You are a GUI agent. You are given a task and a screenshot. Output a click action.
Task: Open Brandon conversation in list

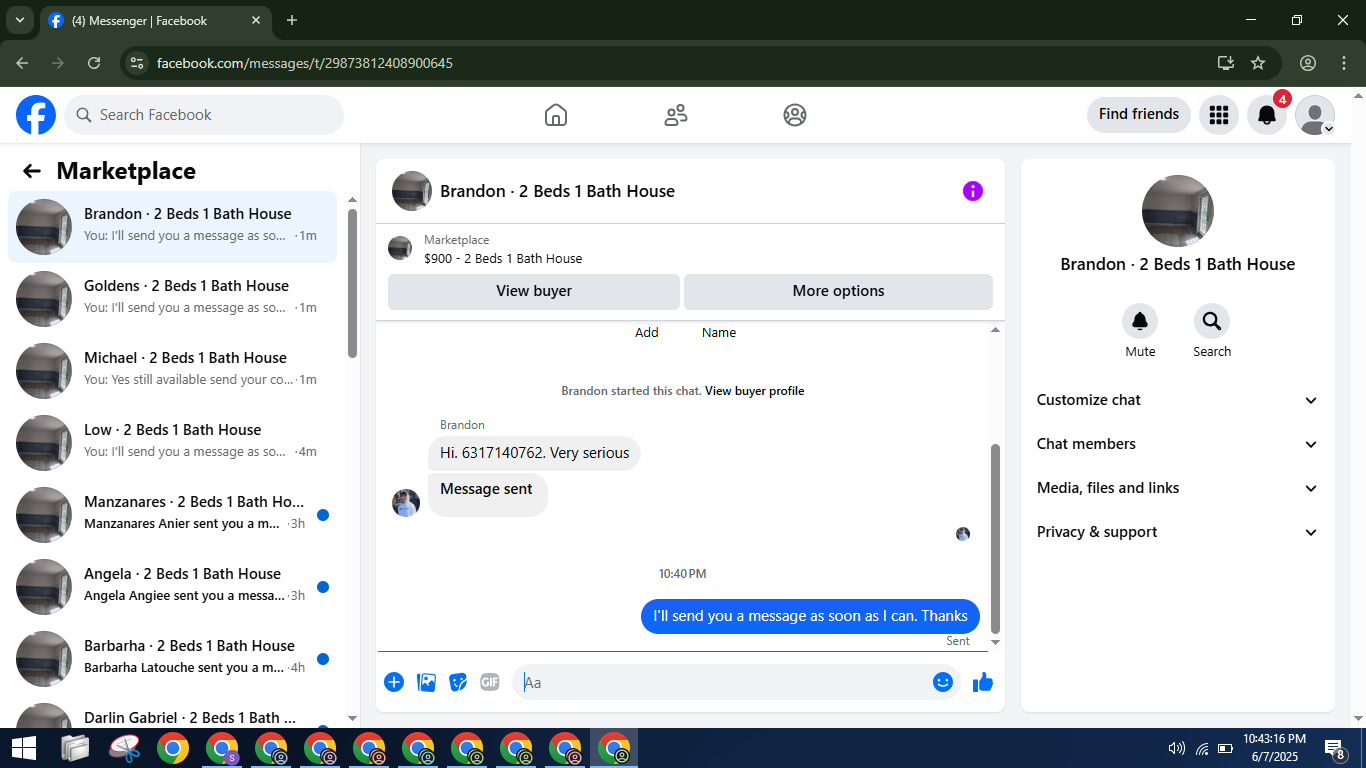[x=172, y=227]
